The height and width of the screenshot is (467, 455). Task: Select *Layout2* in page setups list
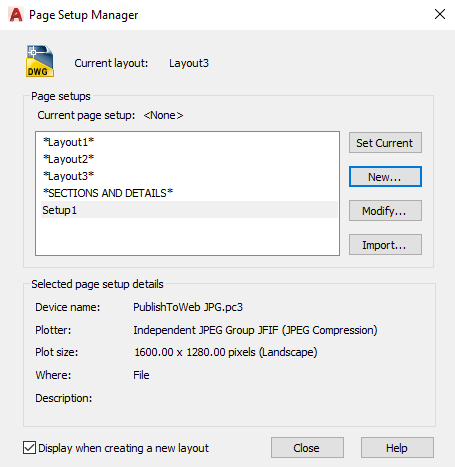pyautogui.click(x=68, y=159)
